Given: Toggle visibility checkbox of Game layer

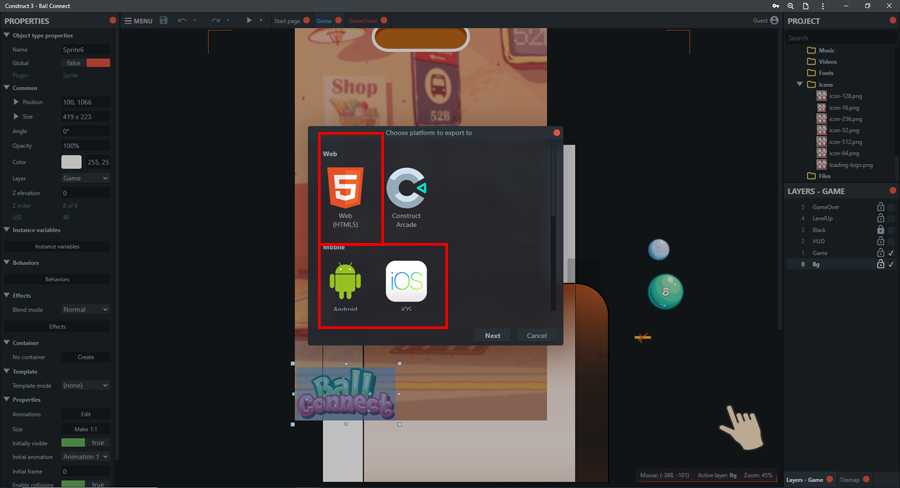Looking at the screenshot, I should click(x=891, y=253).
